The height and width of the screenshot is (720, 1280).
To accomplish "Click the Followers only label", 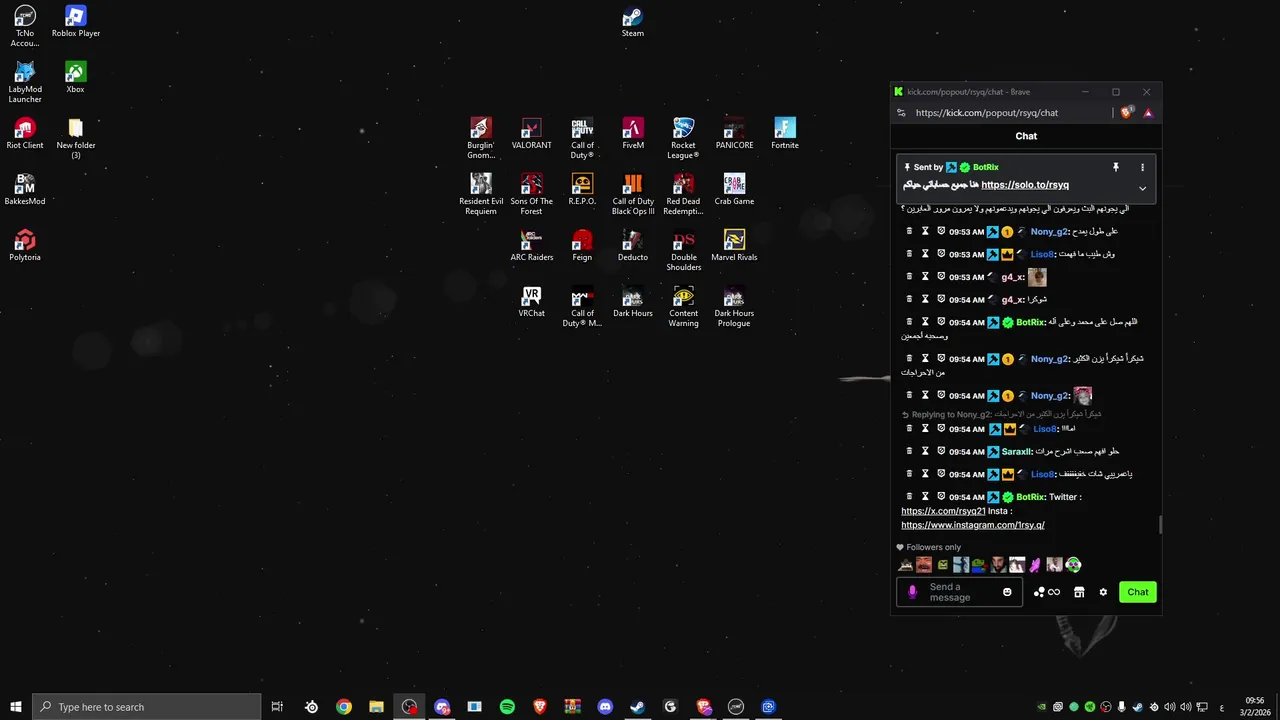I will click(933, 547).
